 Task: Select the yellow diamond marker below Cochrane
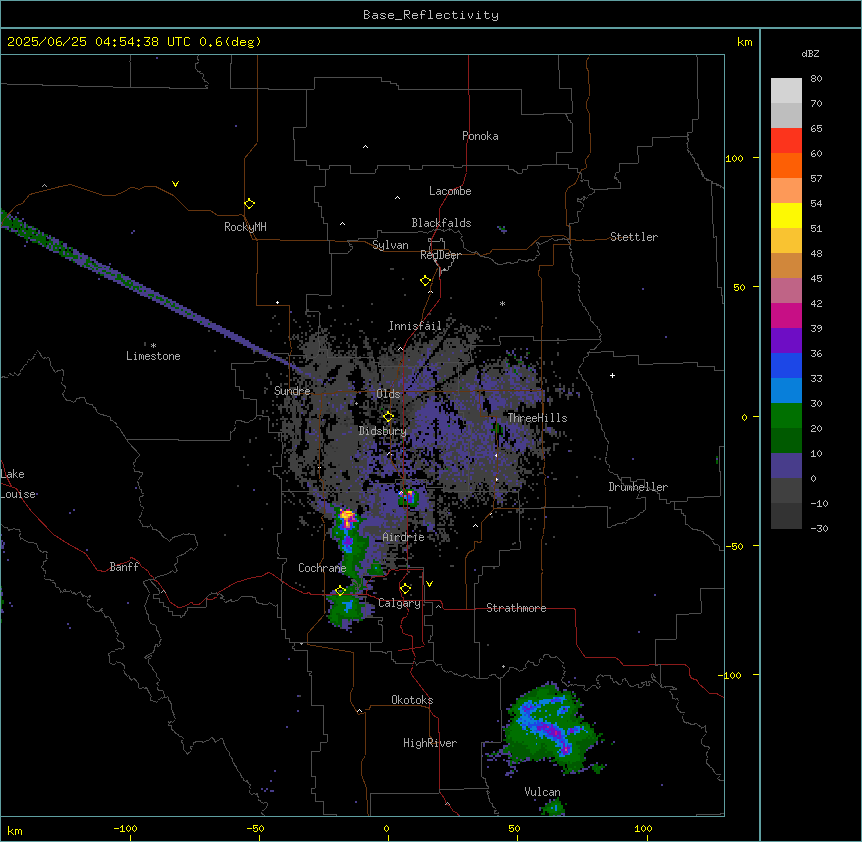[340, 591]
